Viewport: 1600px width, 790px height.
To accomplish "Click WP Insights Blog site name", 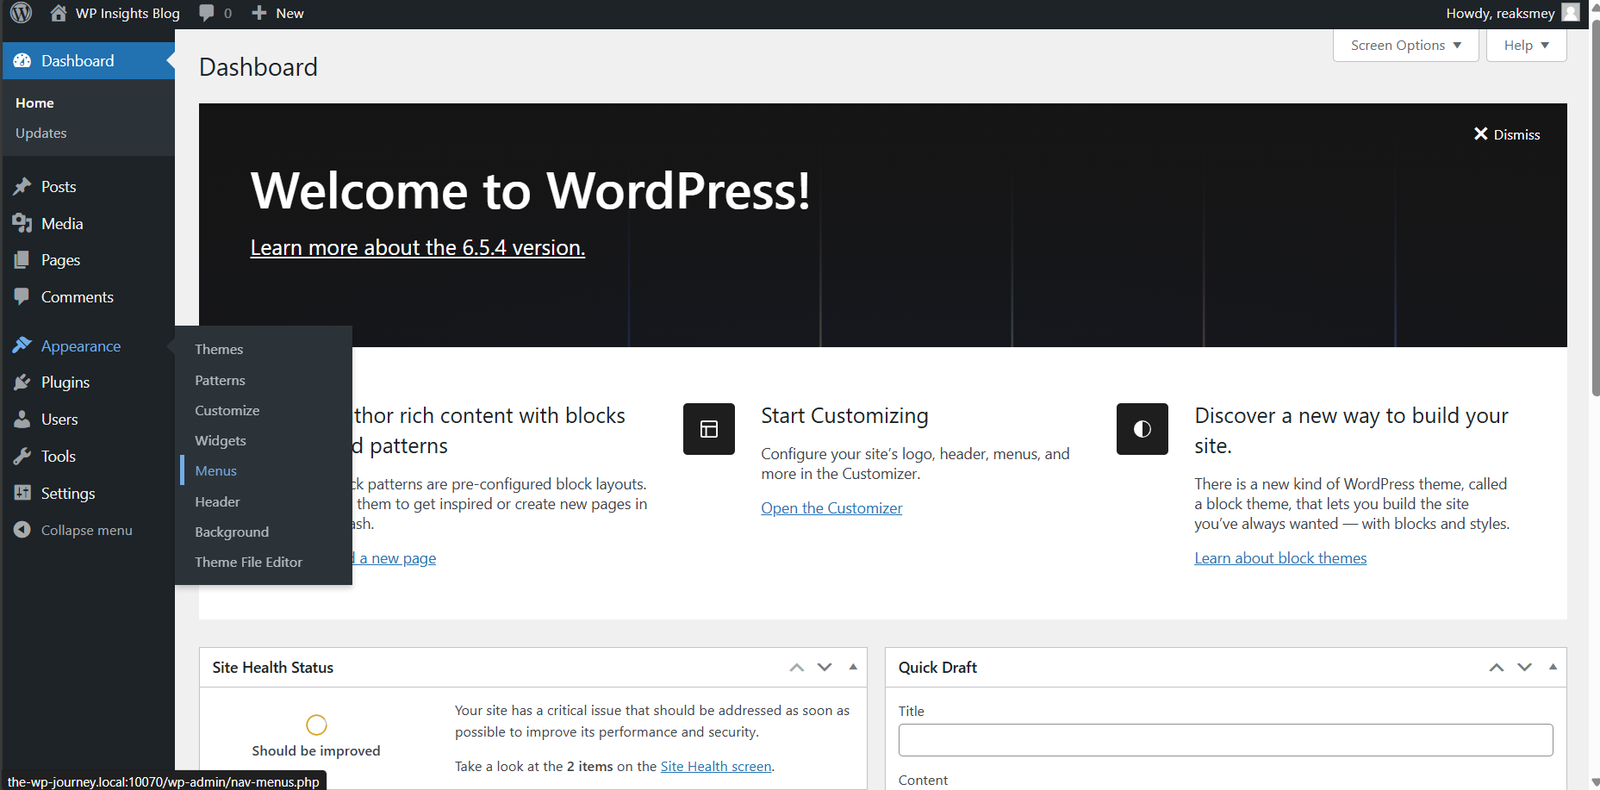I will (128, 13).
